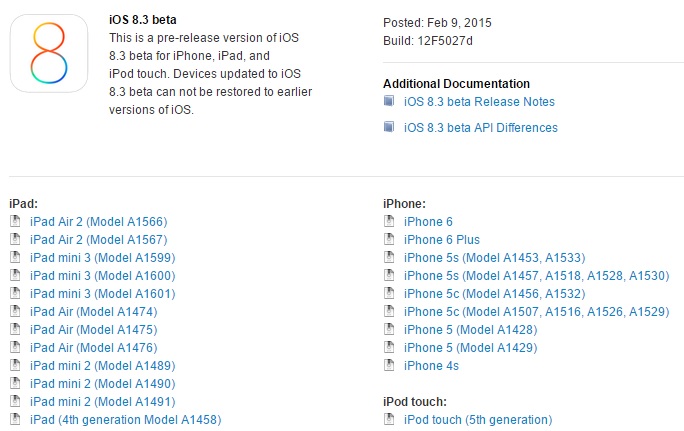Viewport: 684px width, 431px height.
Task: Click file icon next to iPhone 4s
Action: pyautogui.click(x=389, y=365)
